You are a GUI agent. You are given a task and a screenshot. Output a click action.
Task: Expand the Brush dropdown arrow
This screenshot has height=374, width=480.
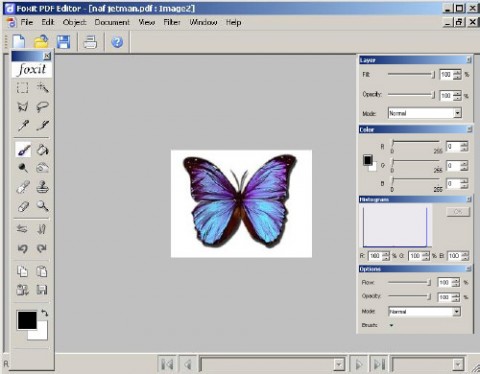(391, 325)
